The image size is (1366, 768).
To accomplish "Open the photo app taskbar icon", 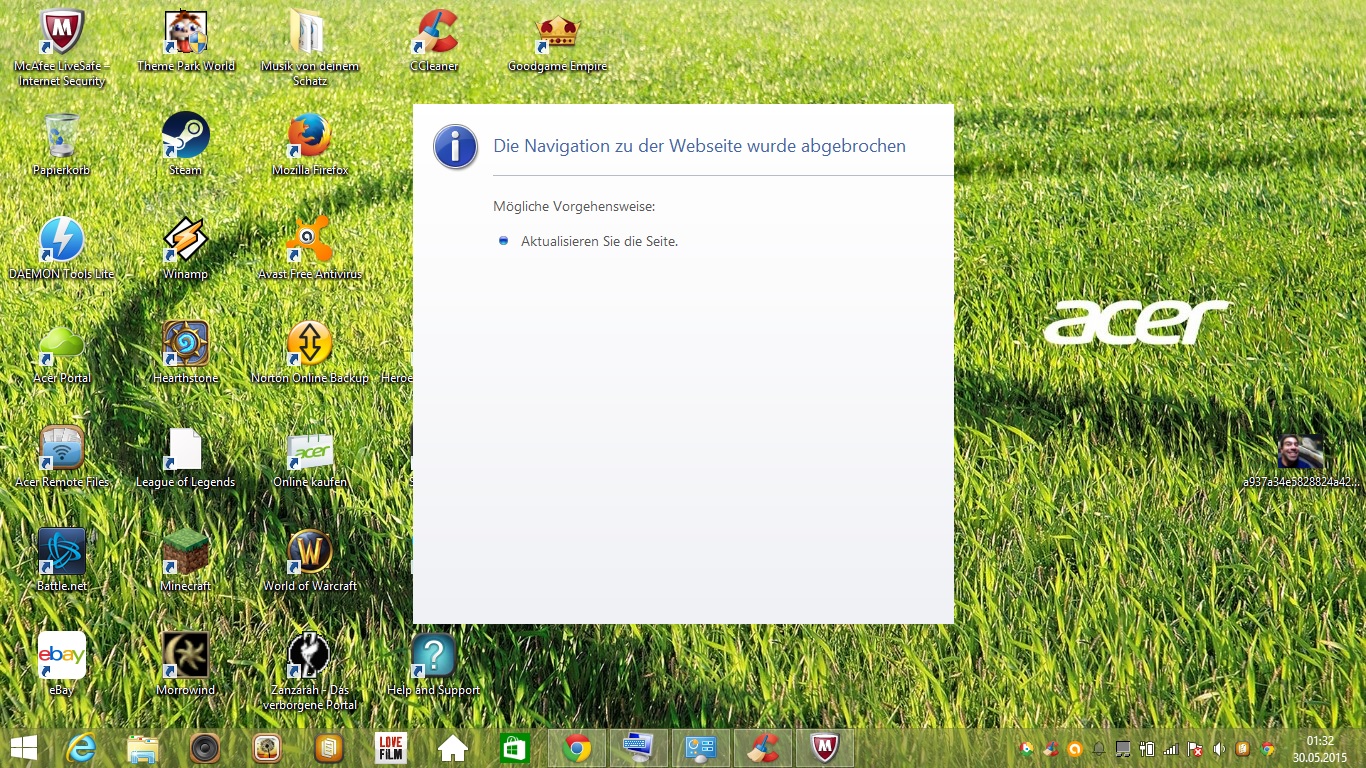I will pos(267,748).
